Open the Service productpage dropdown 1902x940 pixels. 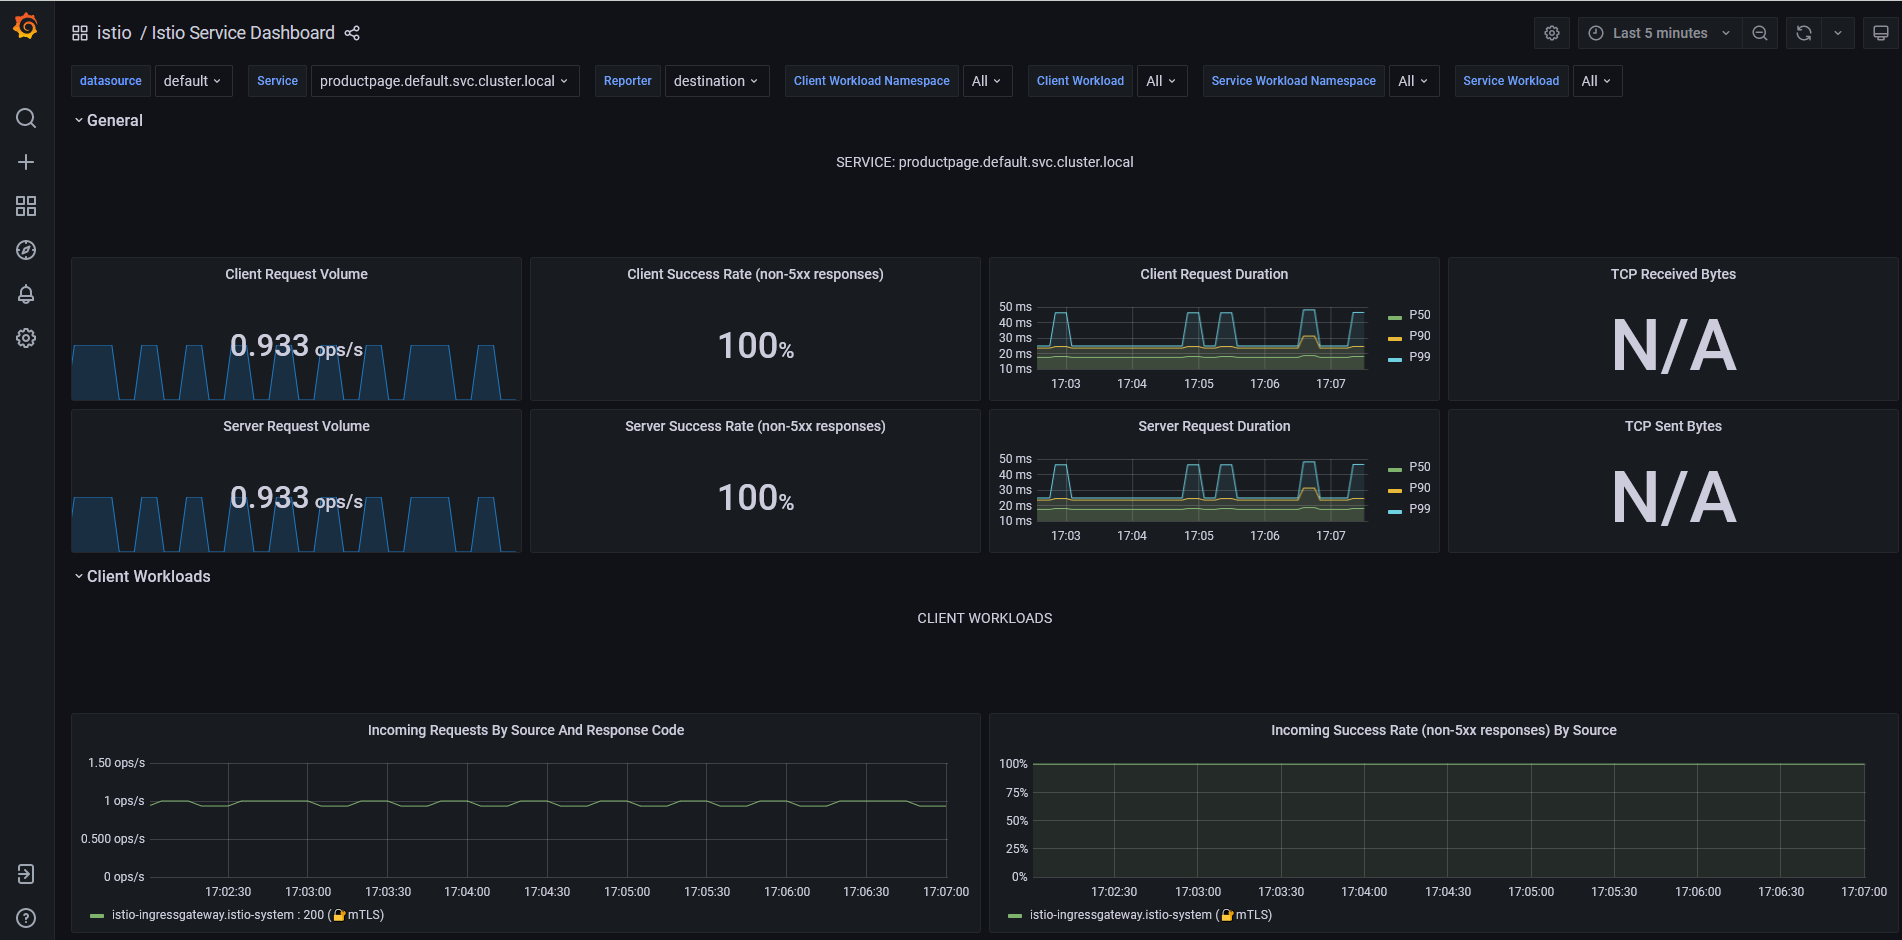(x=445, y=81)
